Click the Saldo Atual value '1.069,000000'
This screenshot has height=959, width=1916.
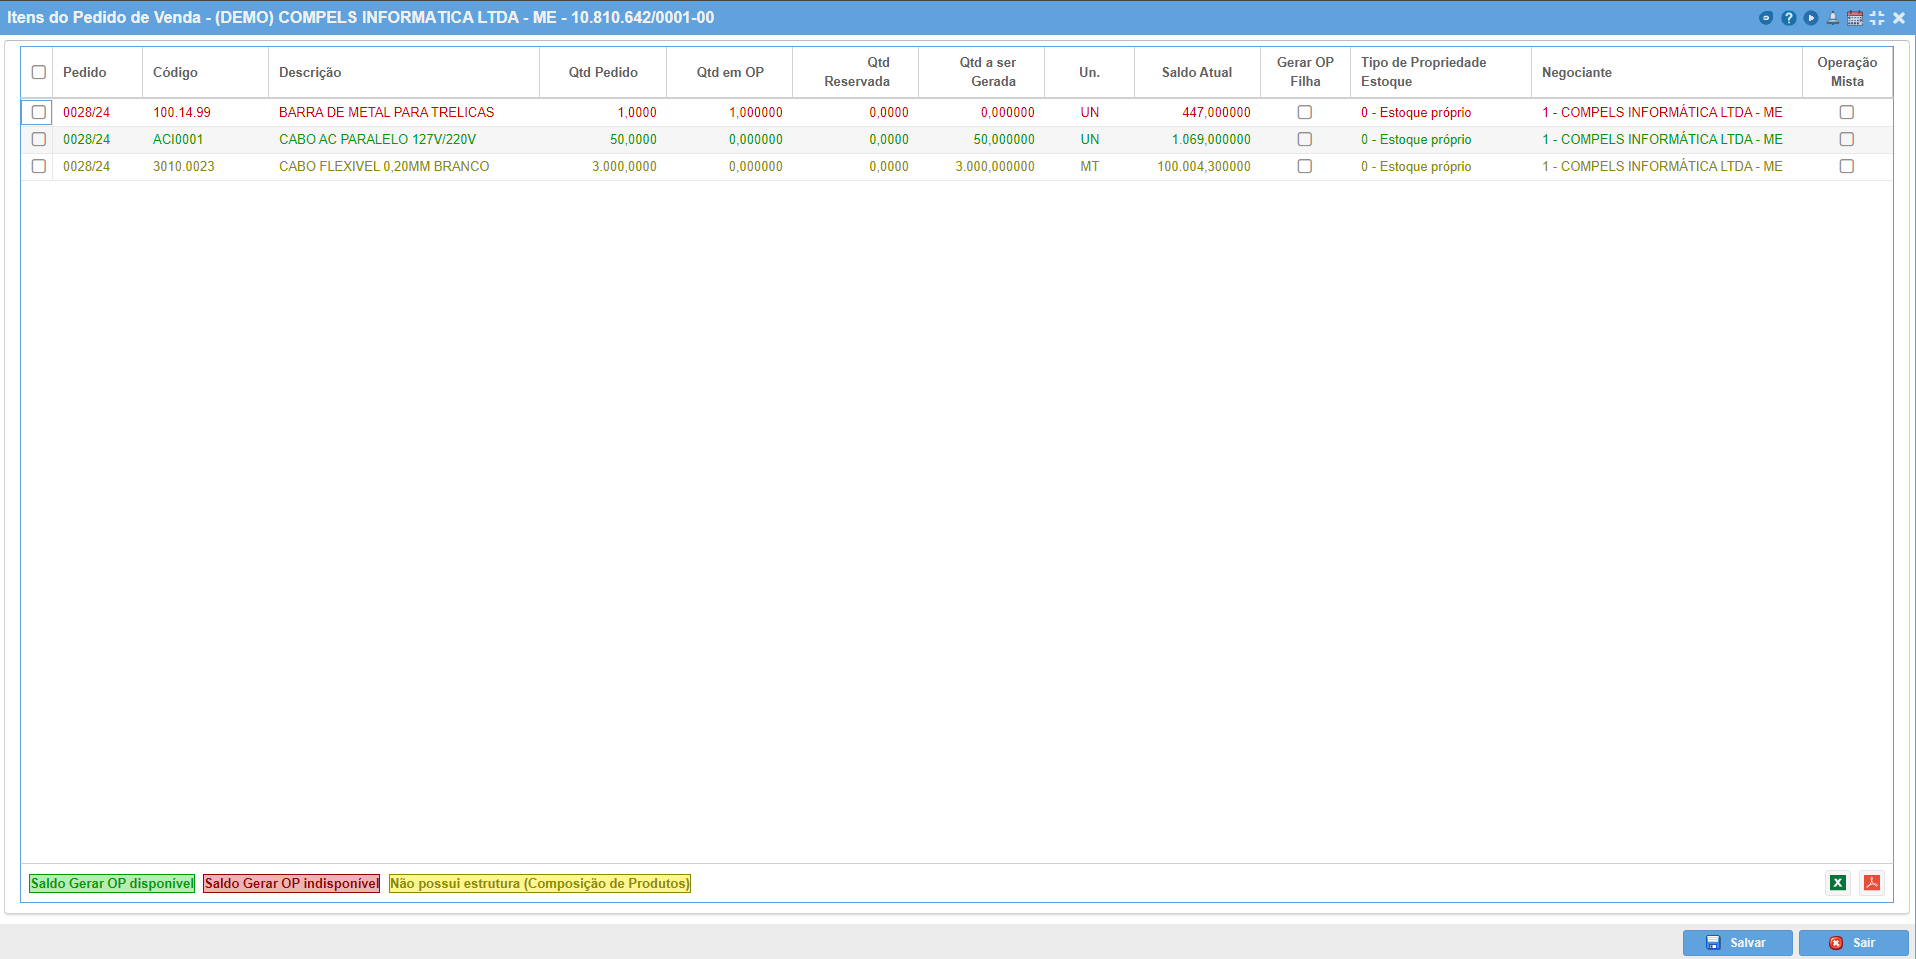[x=1211, y=139]
